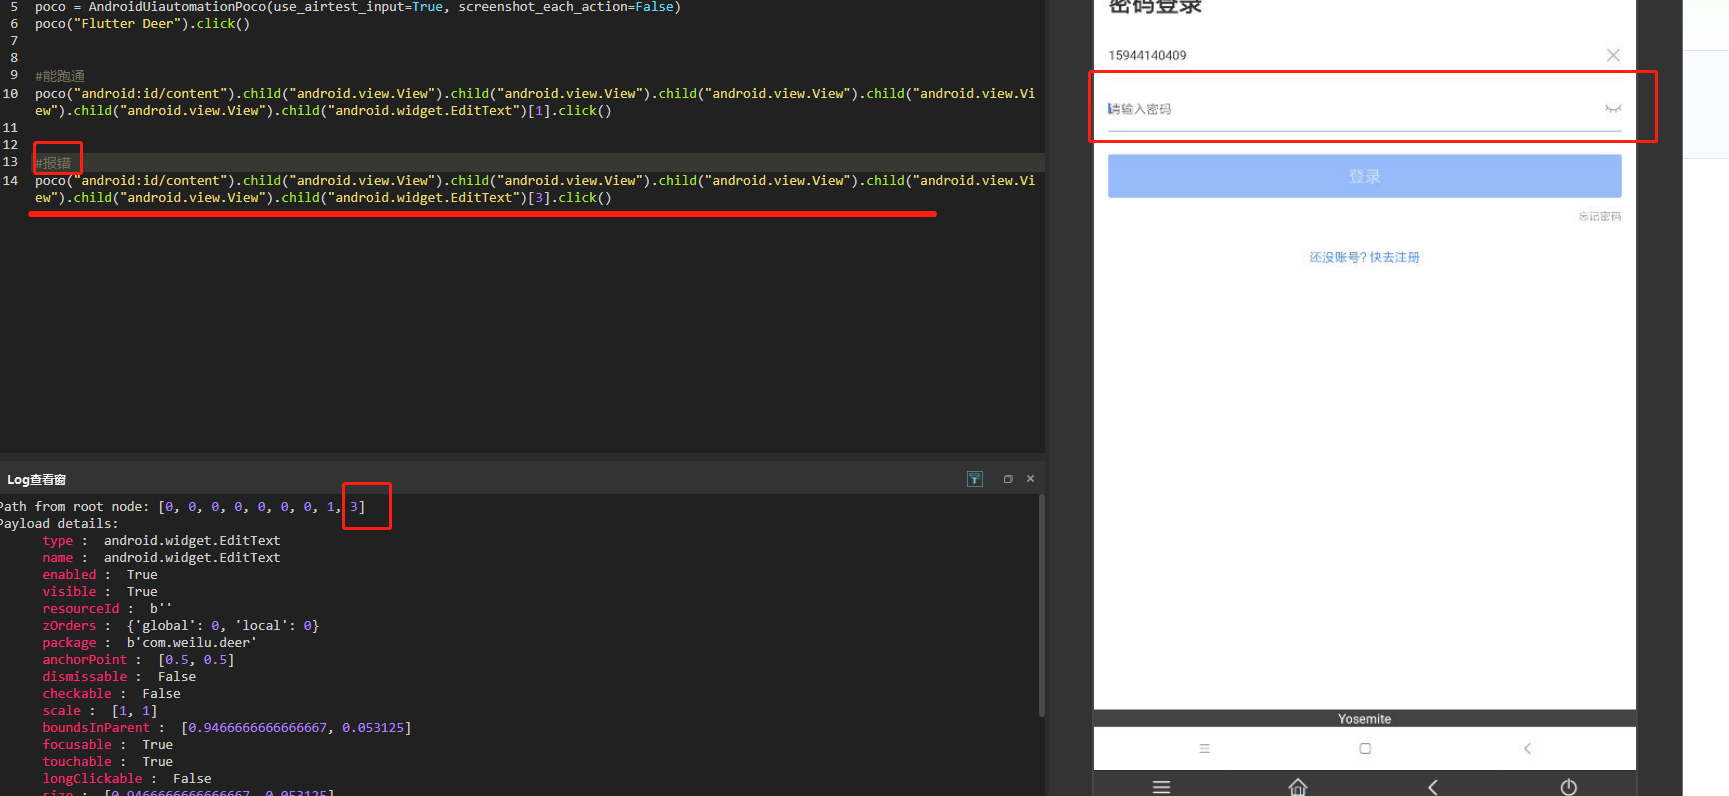
Task: Click the 'visible : True' log row
Action: (100, 592)
